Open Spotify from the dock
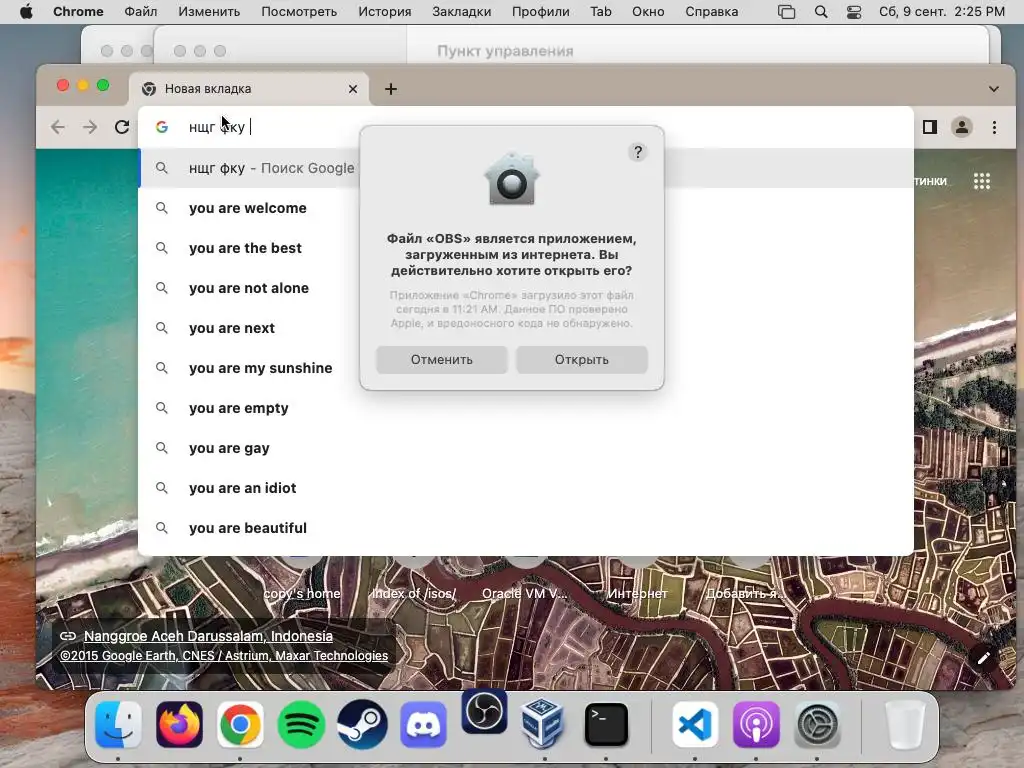This screenshot has height=768, width=1024. point(301,725)
